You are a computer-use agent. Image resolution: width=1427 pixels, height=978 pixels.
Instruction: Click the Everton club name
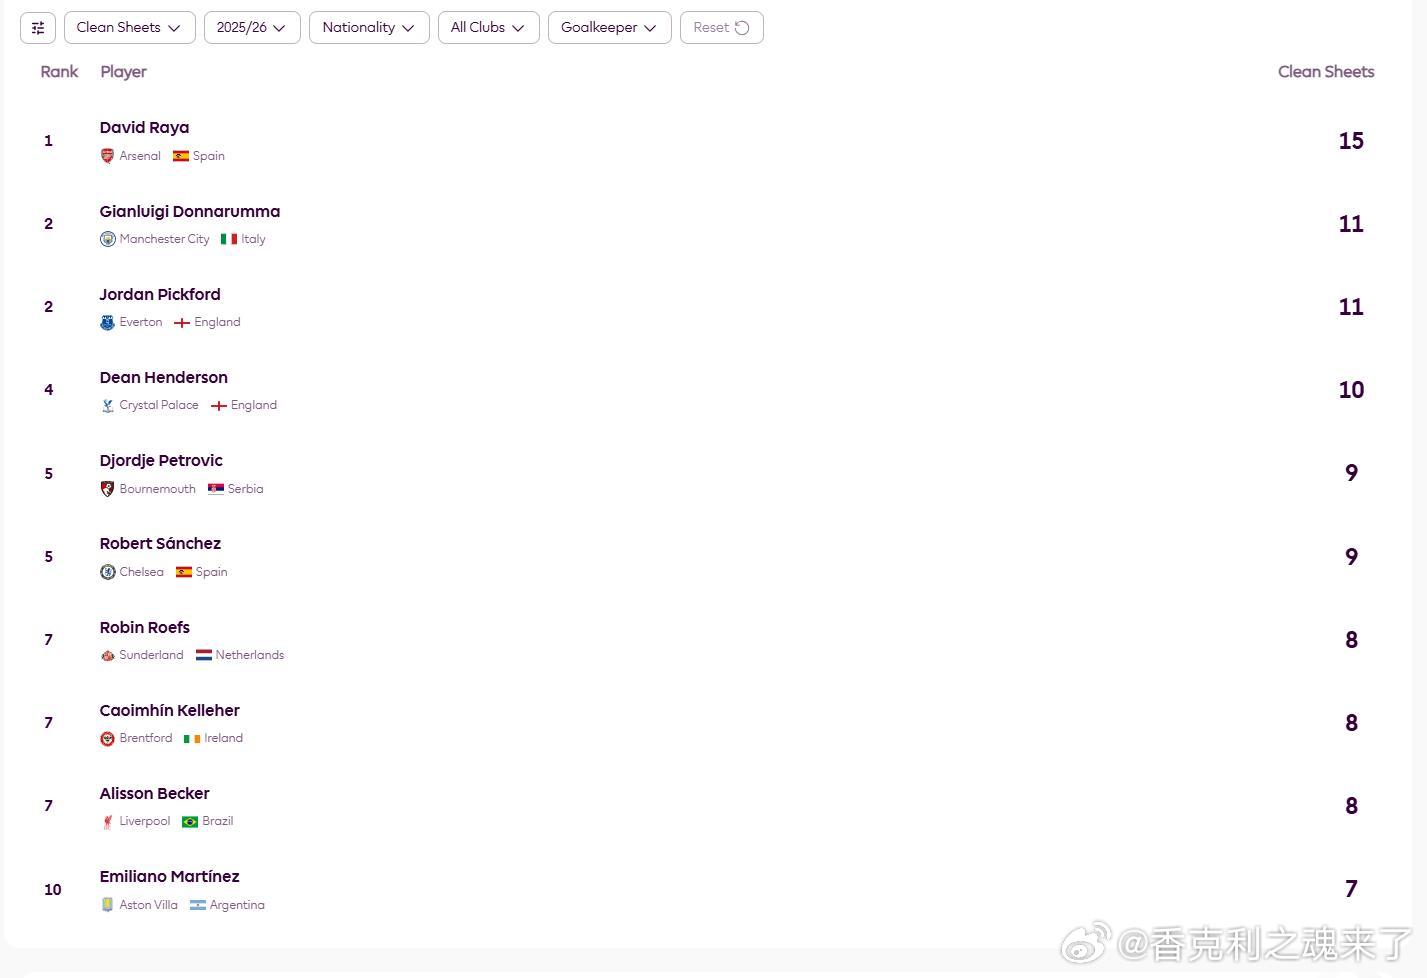(x=141, y=322)
